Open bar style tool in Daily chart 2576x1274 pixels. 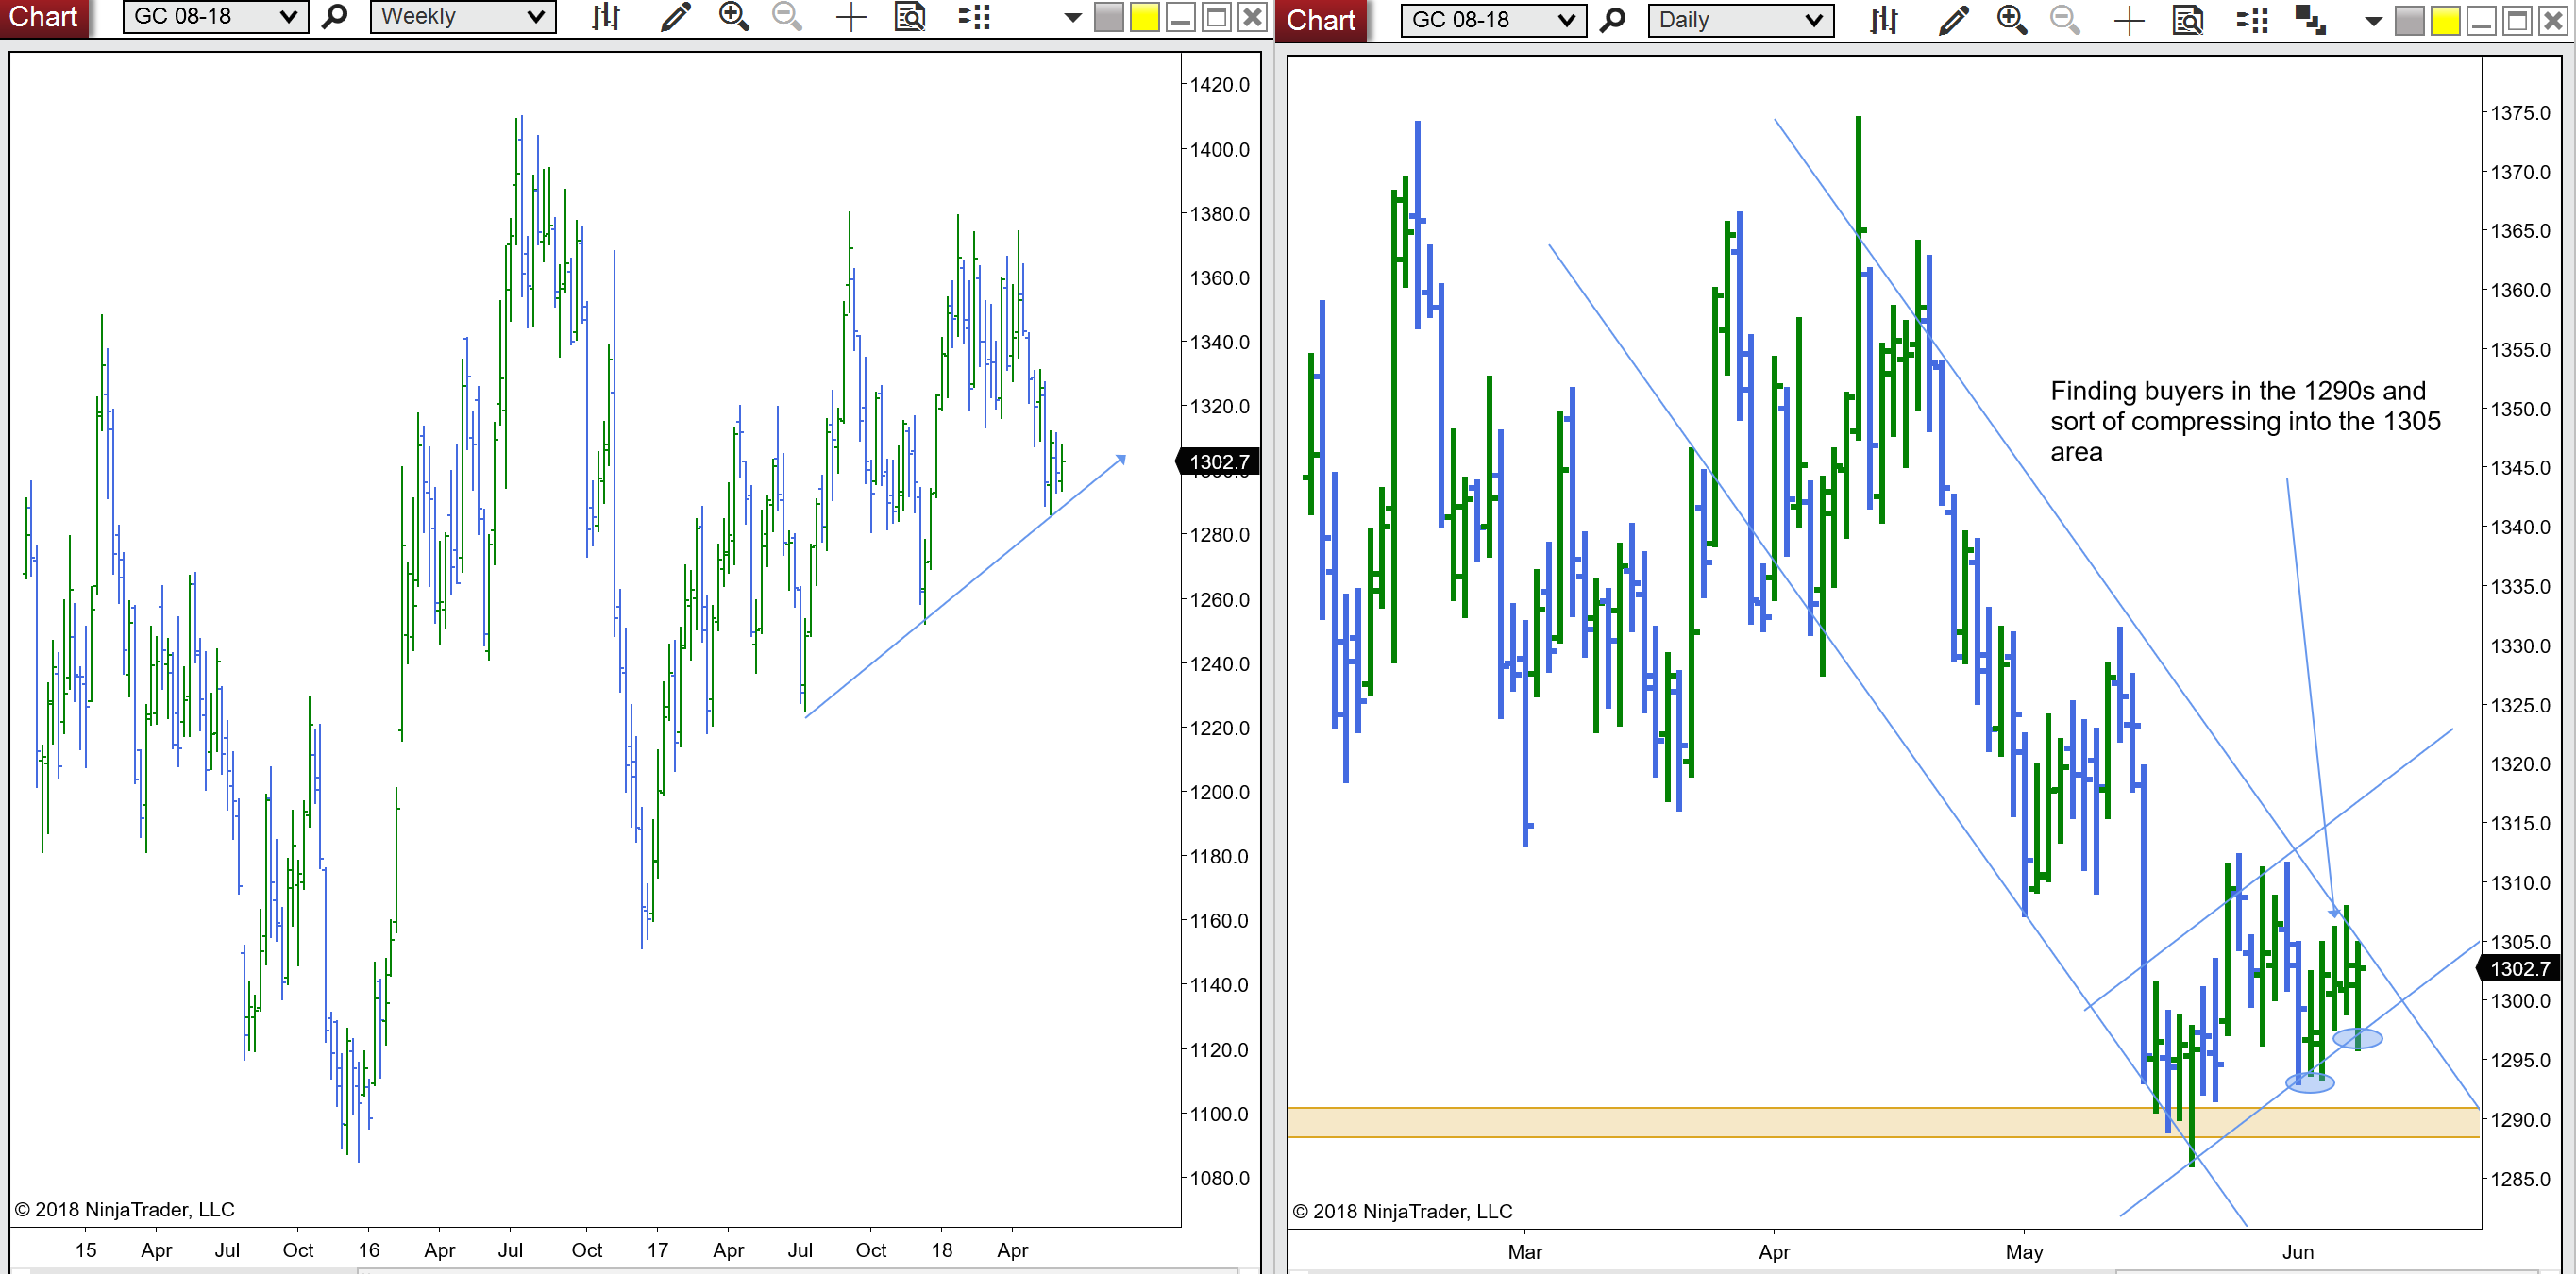[1884, 20]
